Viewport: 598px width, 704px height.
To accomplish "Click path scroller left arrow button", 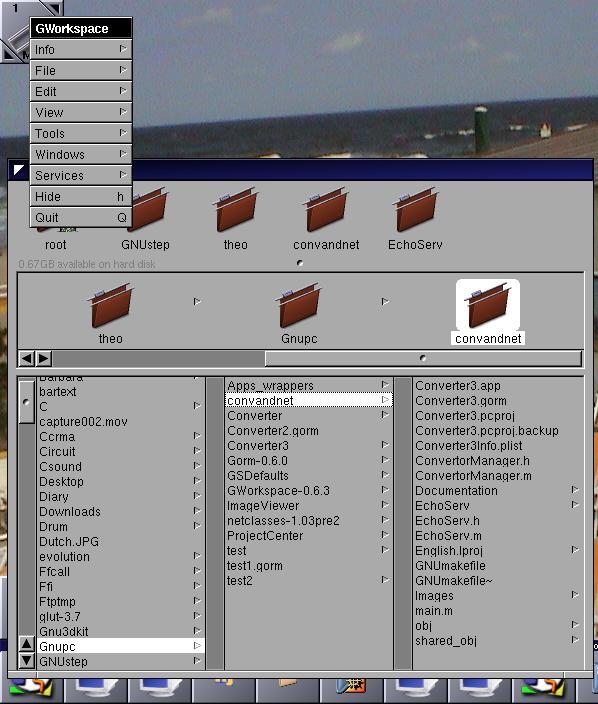I will tap(27, 358).
